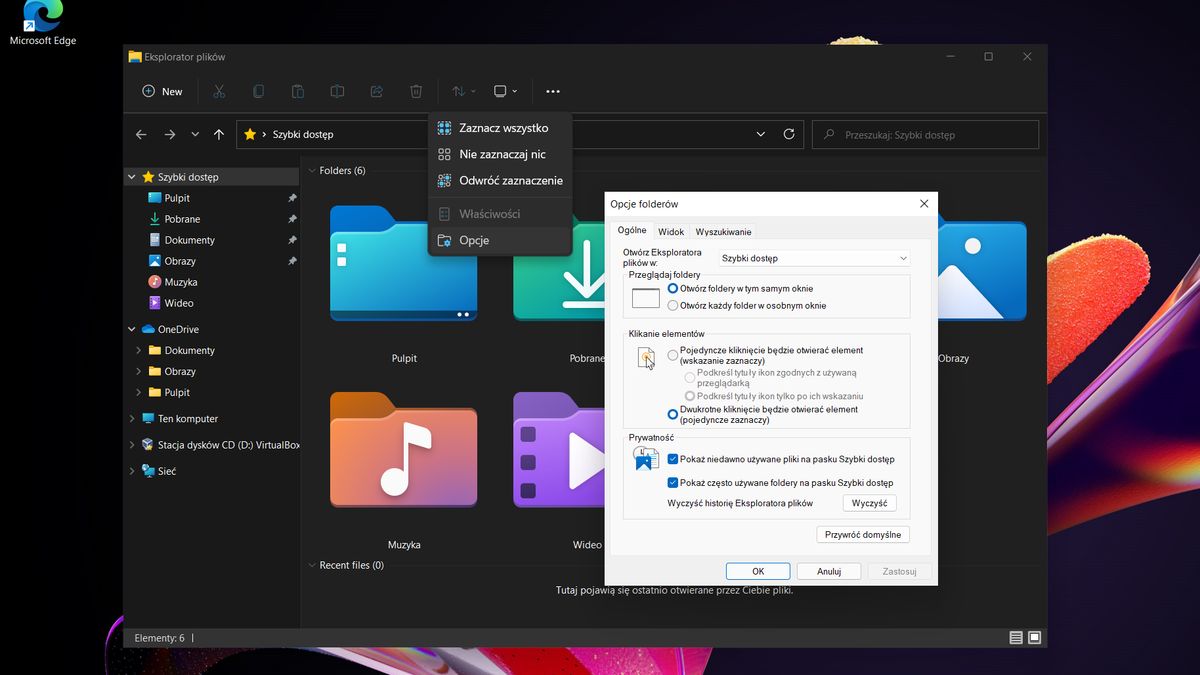This screenshot has height=675, width=1200.
Task: Switch to large thumbnails view in status bar
Action: (1035, 637)
